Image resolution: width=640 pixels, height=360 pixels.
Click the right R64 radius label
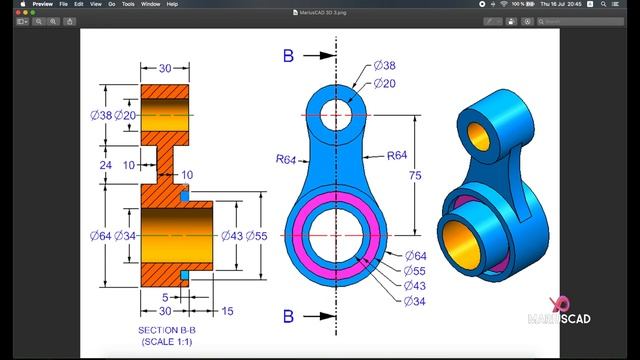(x=397, y=156)
